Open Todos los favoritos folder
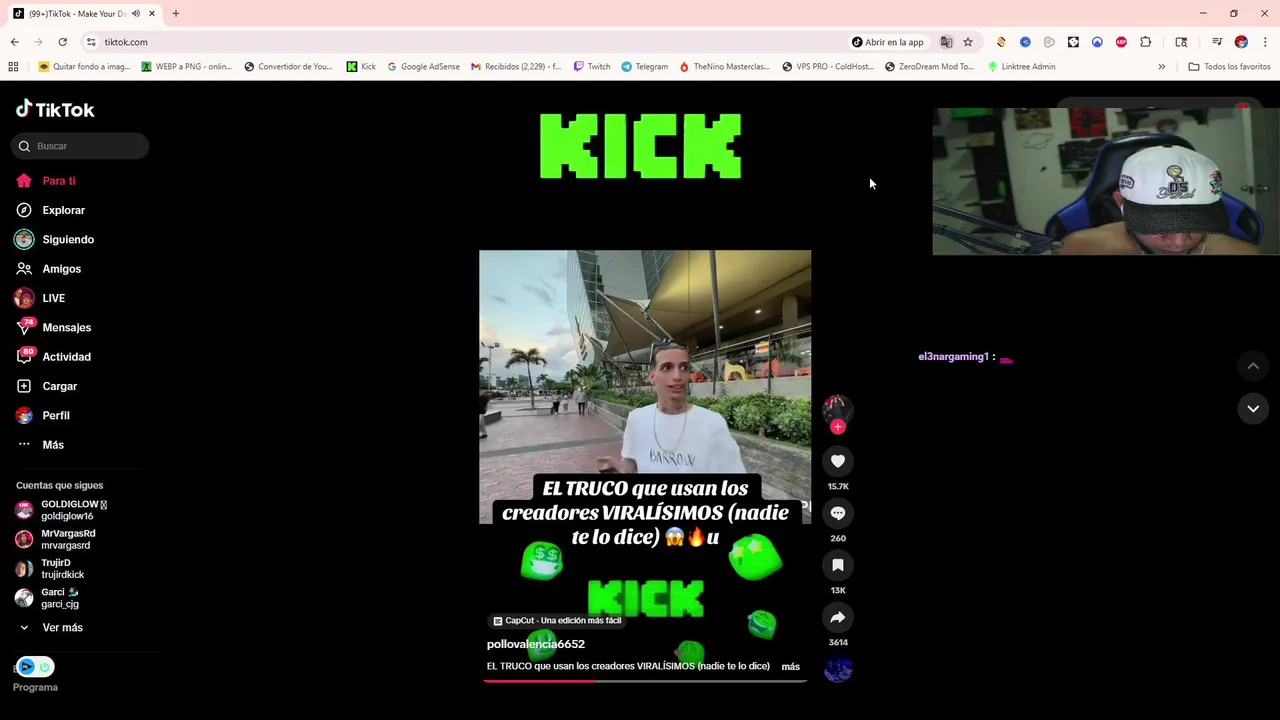This screenshot has height=720, width=1280. coord(1229,67)
